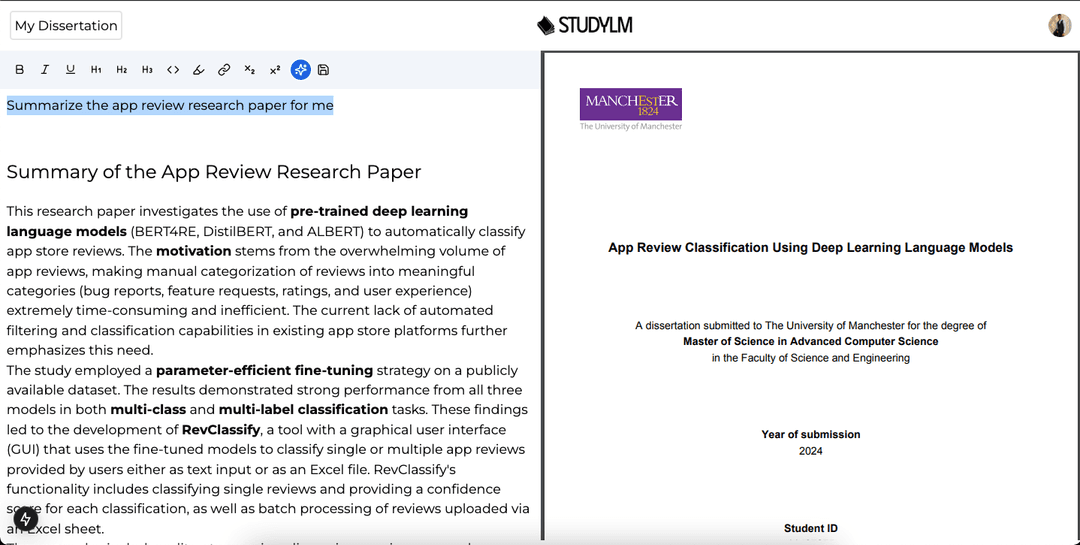Image resolution: width=1080 pixels, height=545 pixels.
Task: Activate the AI sparkle assistant button
Action: tap(300, 70)
